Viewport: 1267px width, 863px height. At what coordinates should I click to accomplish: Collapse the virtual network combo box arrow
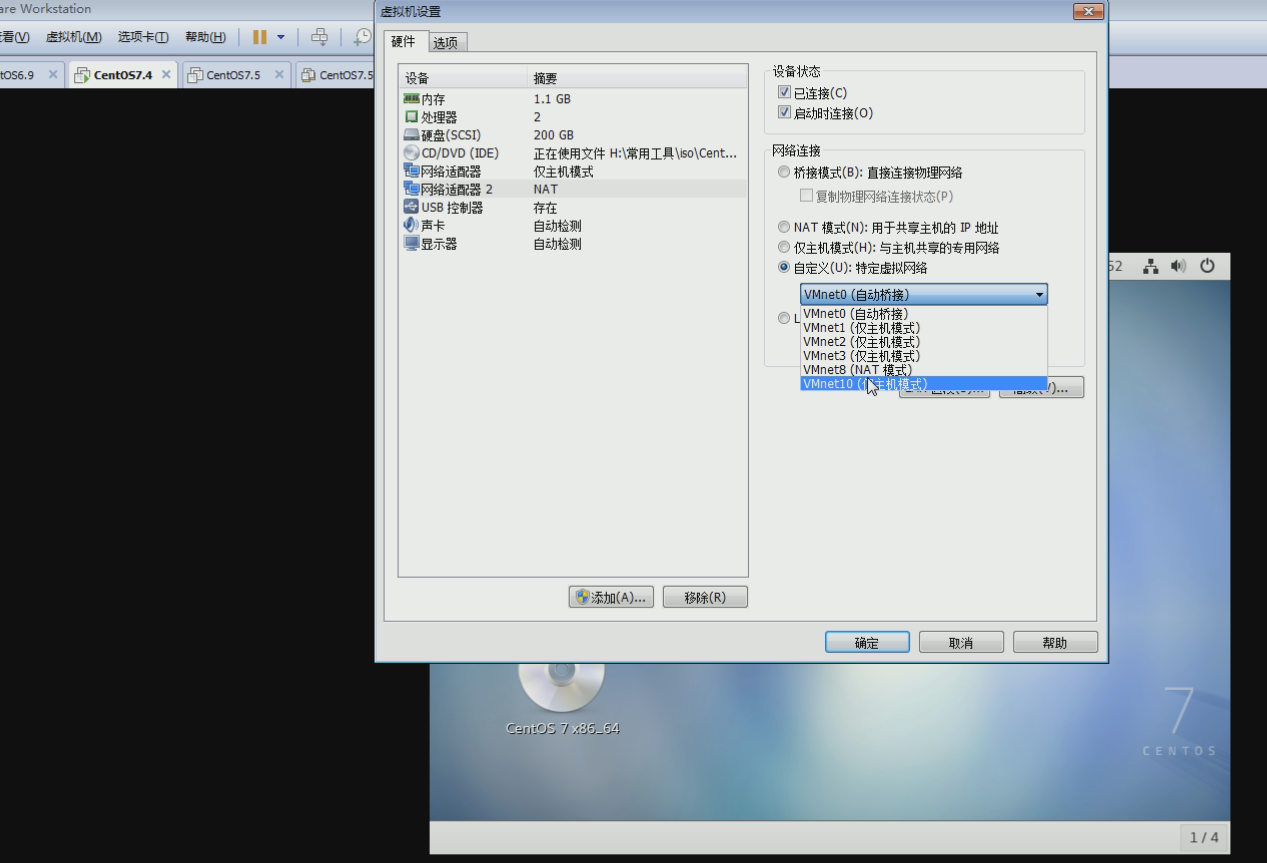point(1039,294)
